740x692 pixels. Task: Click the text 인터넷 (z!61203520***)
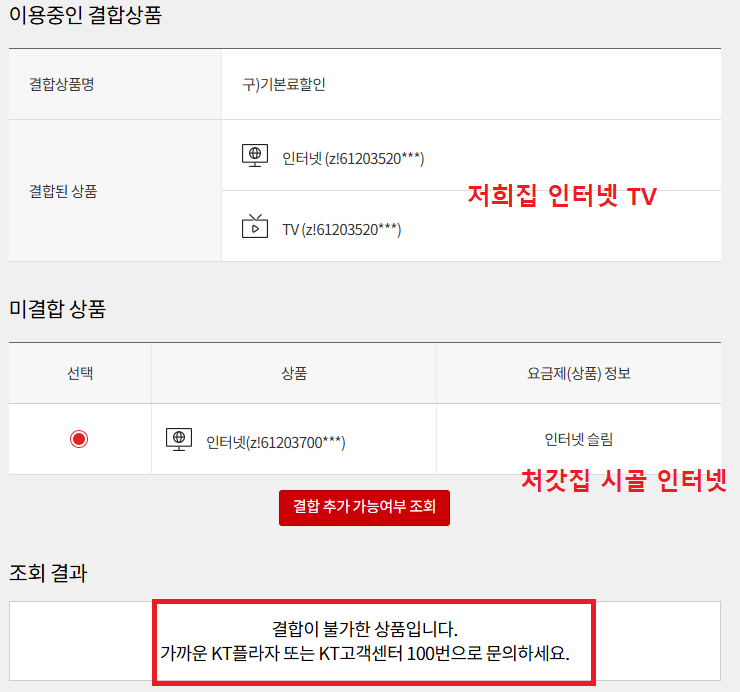pos(353,159)
